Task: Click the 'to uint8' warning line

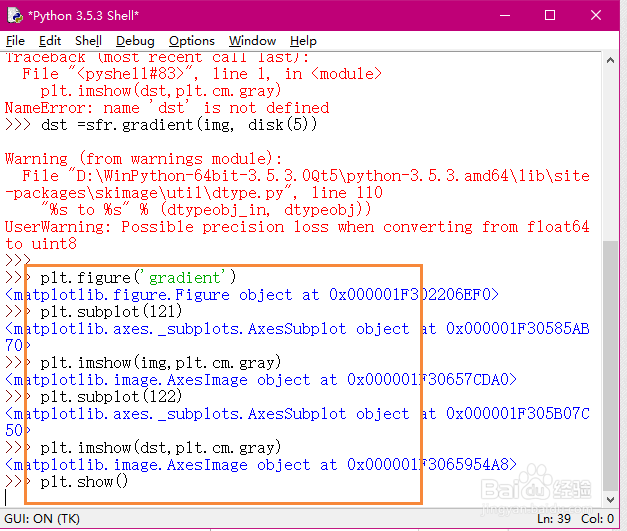Action: tap(40, 244)
